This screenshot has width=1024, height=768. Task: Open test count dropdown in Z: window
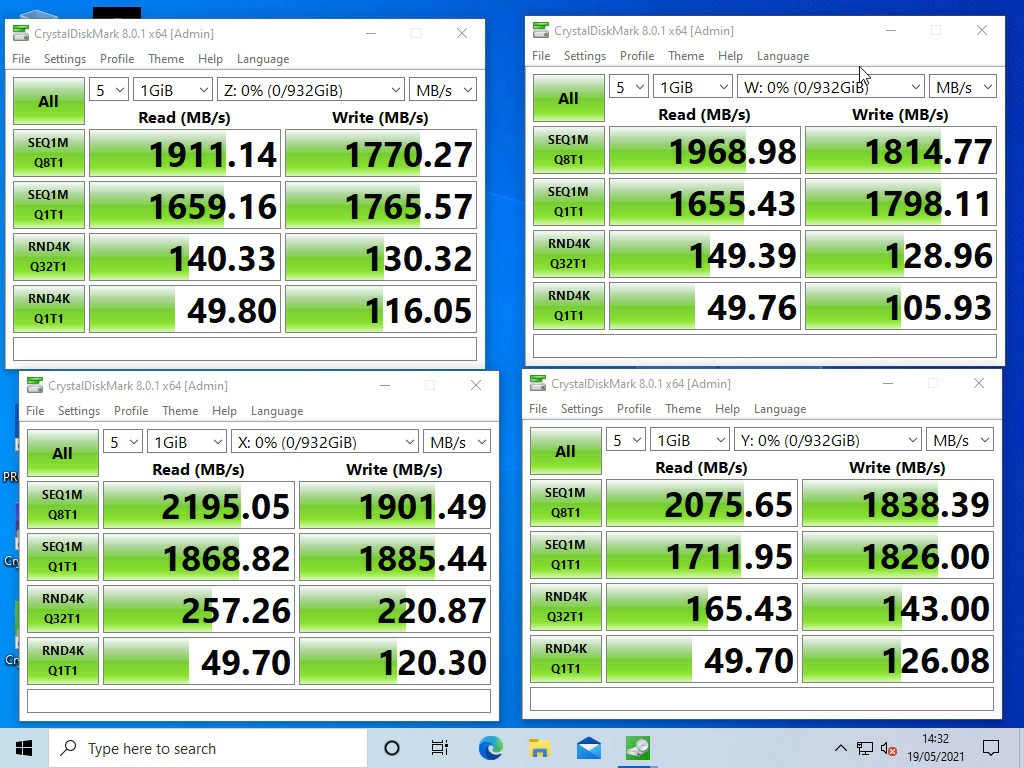click(108, 89)
